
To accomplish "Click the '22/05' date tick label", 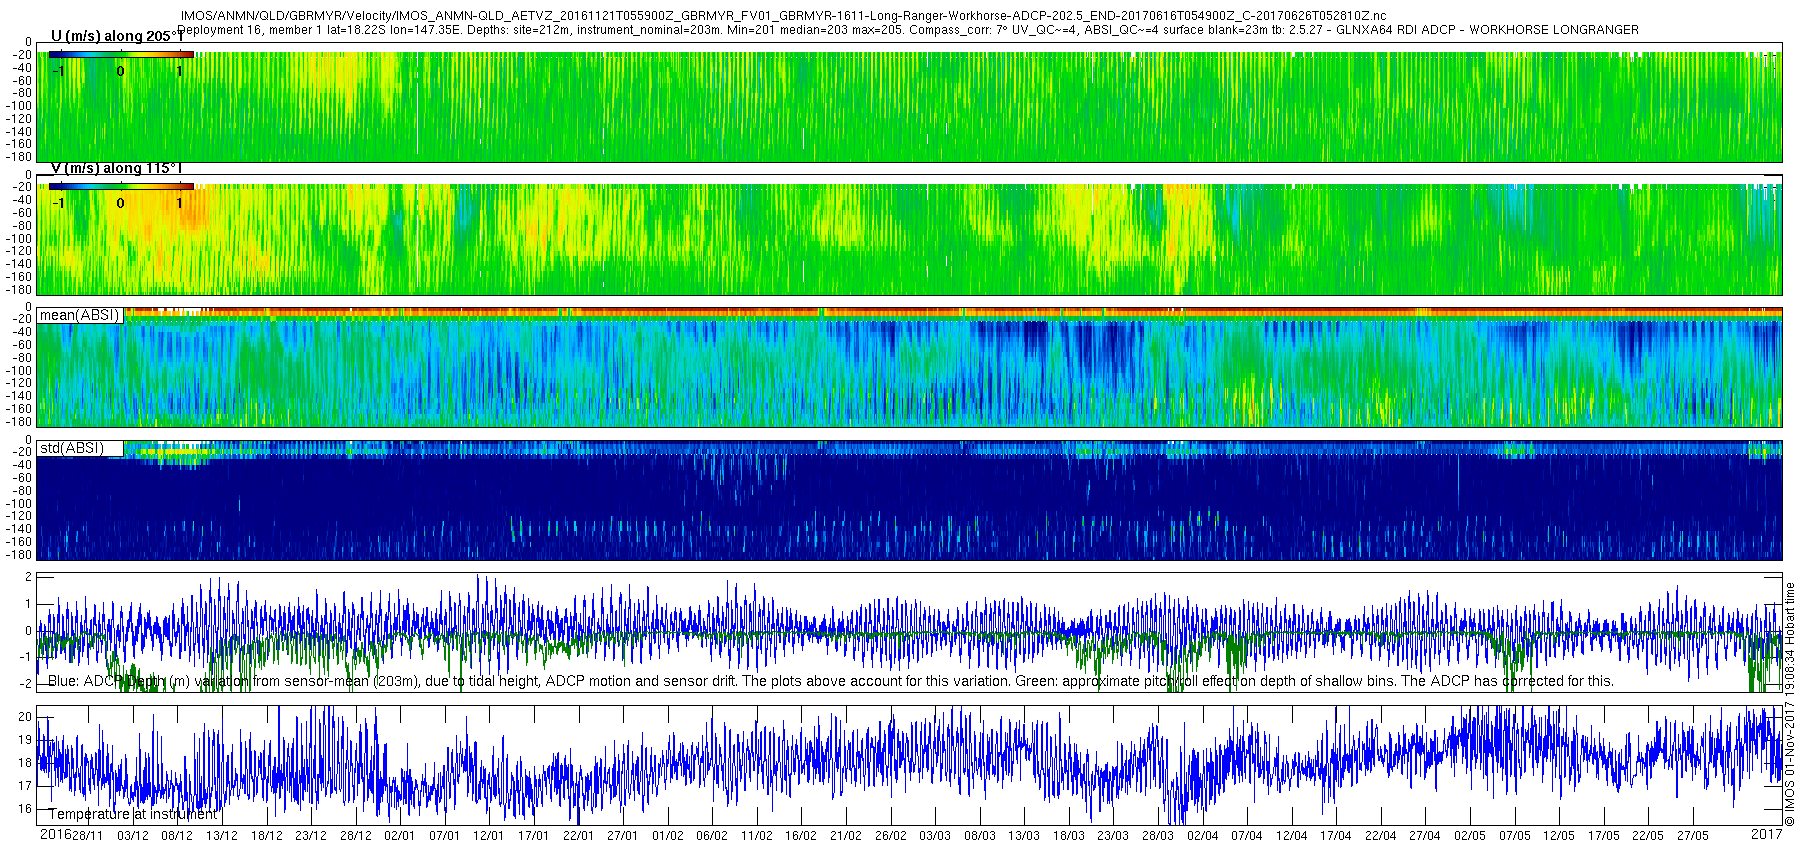I will [1647, 835].
